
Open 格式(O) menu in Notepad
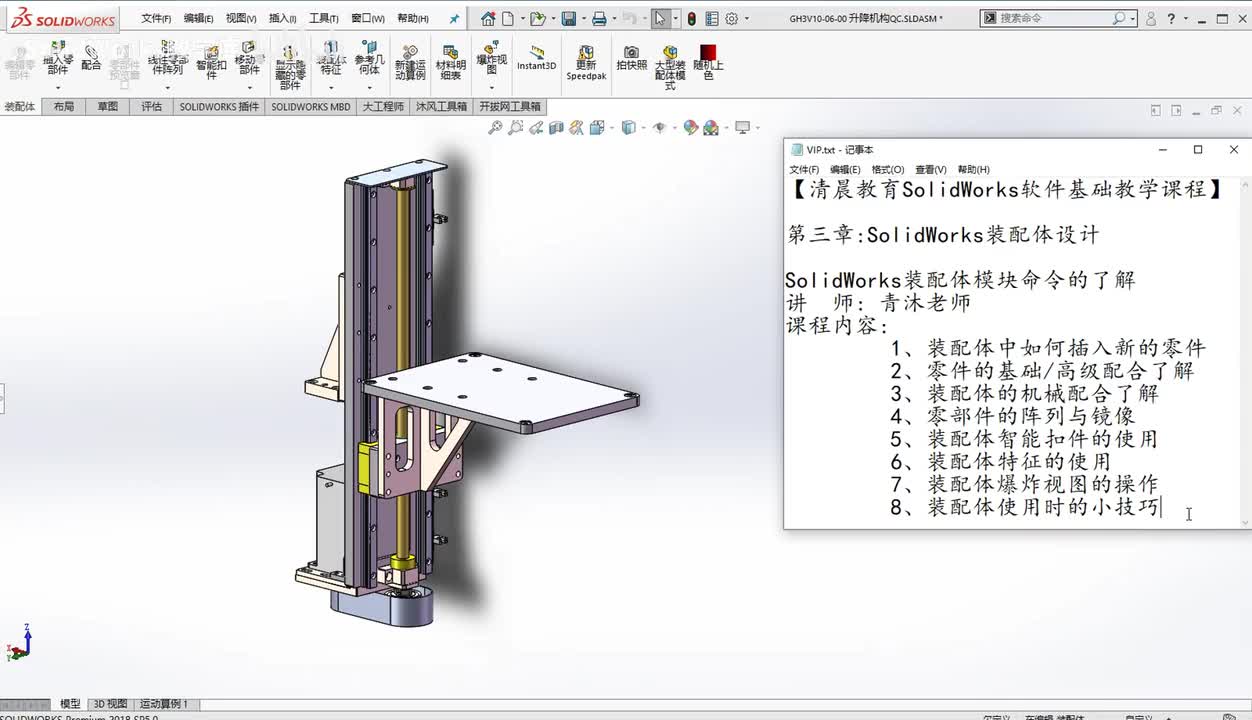point(888,170)
